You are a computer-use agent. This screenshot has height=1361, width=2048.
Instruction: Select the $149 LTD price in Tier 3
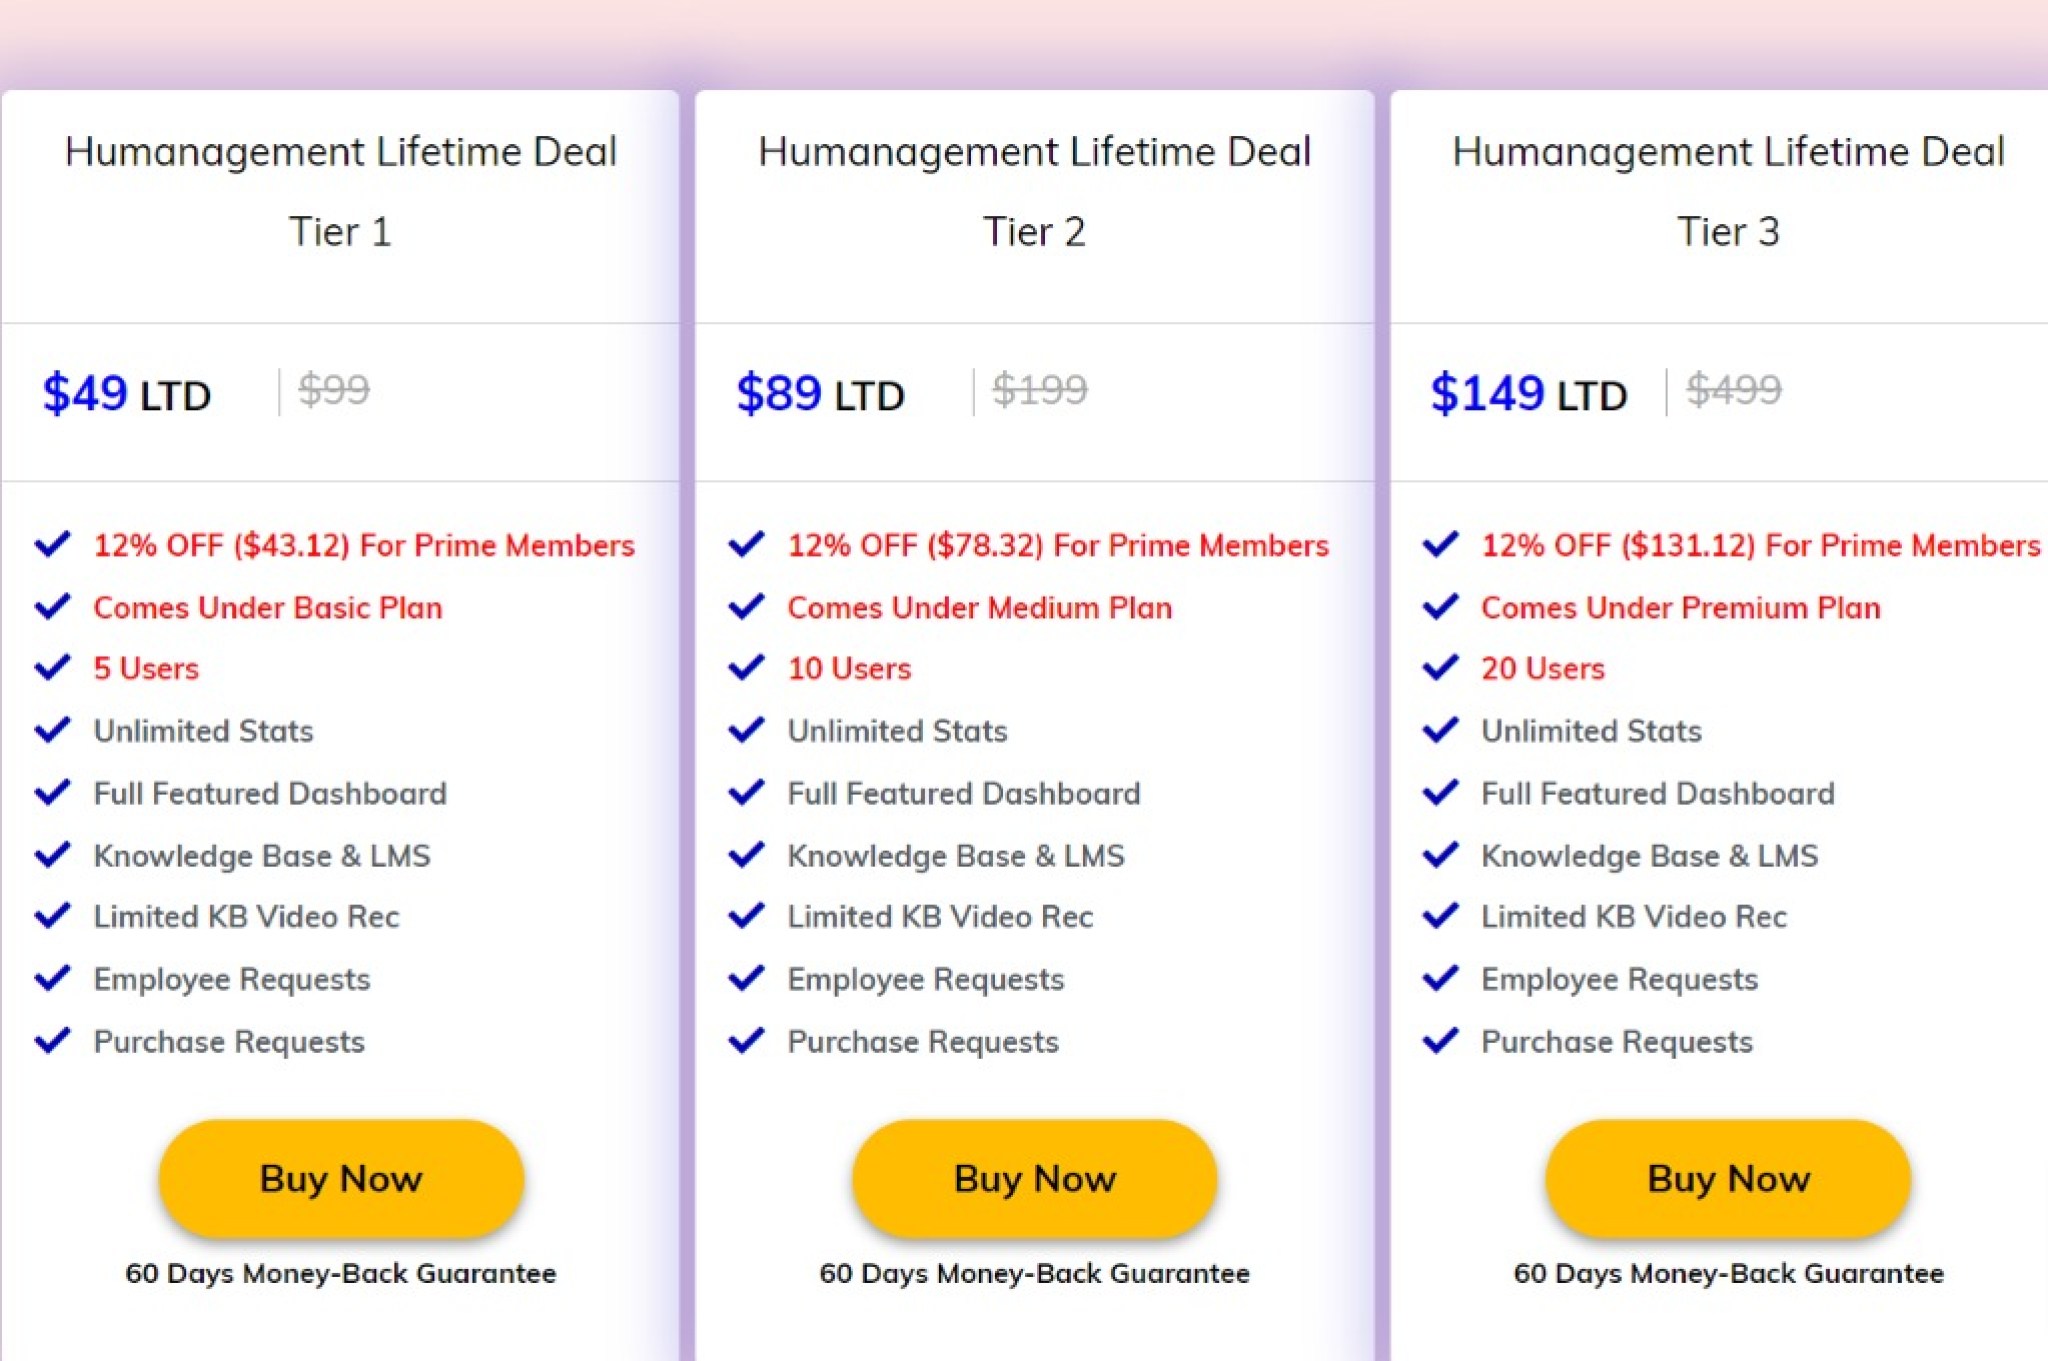click(x=1529, y=393)
